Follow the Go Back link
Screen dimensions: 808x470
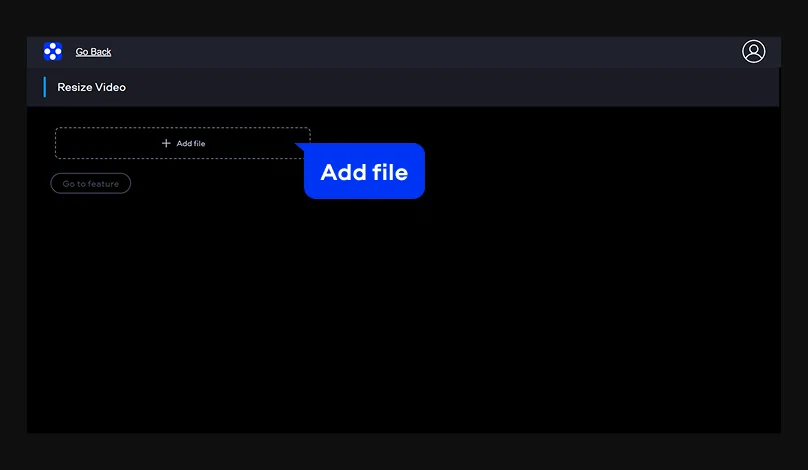point(93,52)
